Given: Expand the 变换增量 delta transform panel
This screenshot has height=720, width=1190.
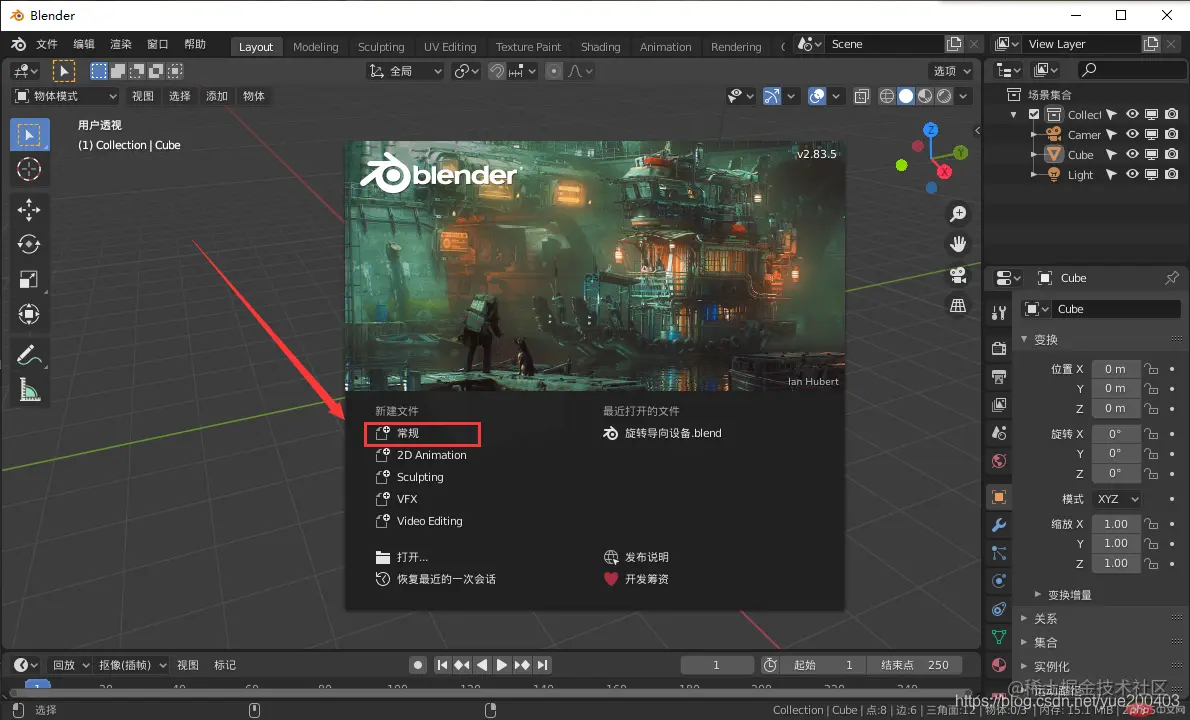Looking at the screenshot, I should [x=1069, y=595].
